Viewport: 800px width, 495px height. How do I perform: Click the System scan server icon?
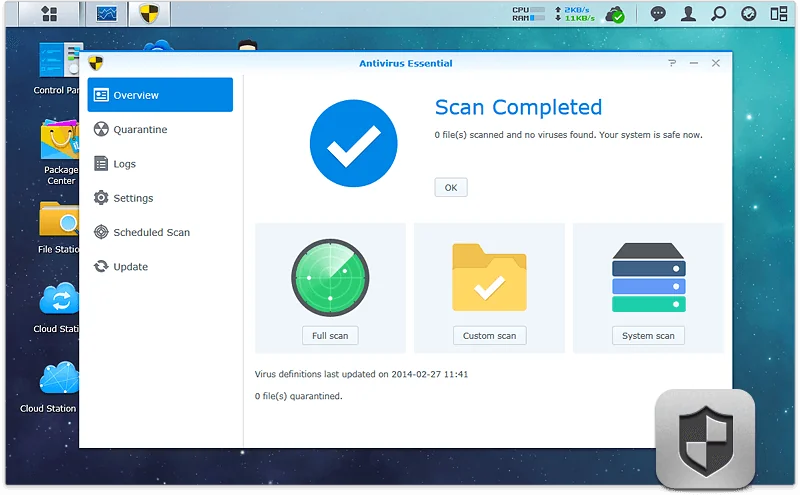pos(648,277)
